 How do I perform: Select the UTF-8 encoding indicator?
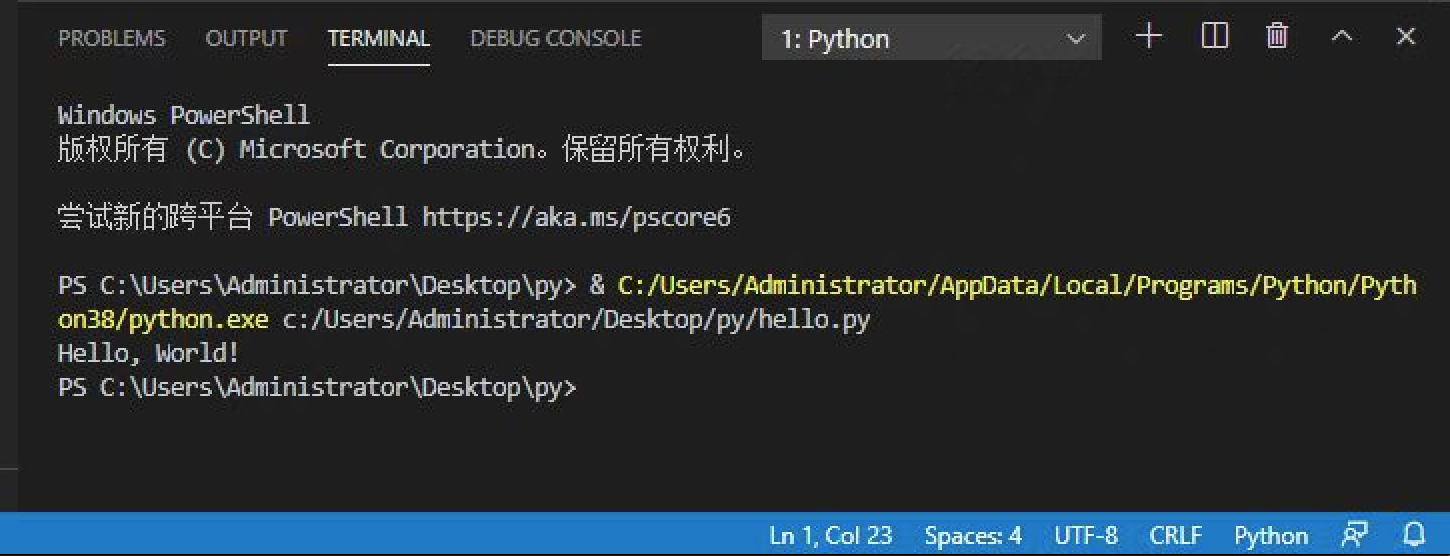tap(1086, 535)
